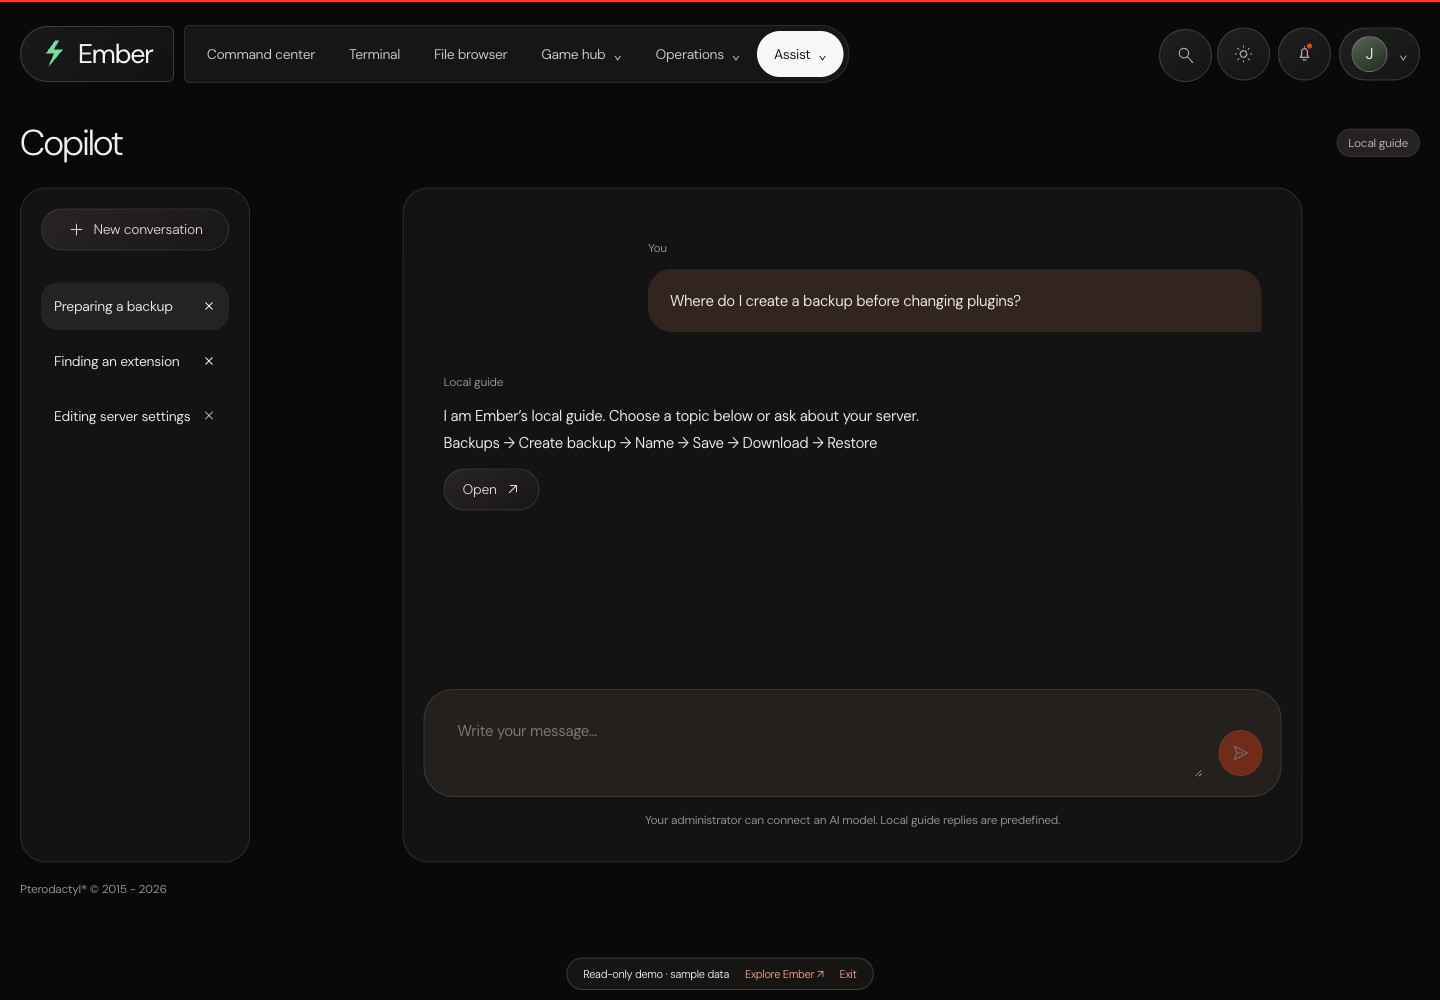Open the search magnifier icon
The height and width of the screenshot is (1000, 1440).
[1185, 55]
